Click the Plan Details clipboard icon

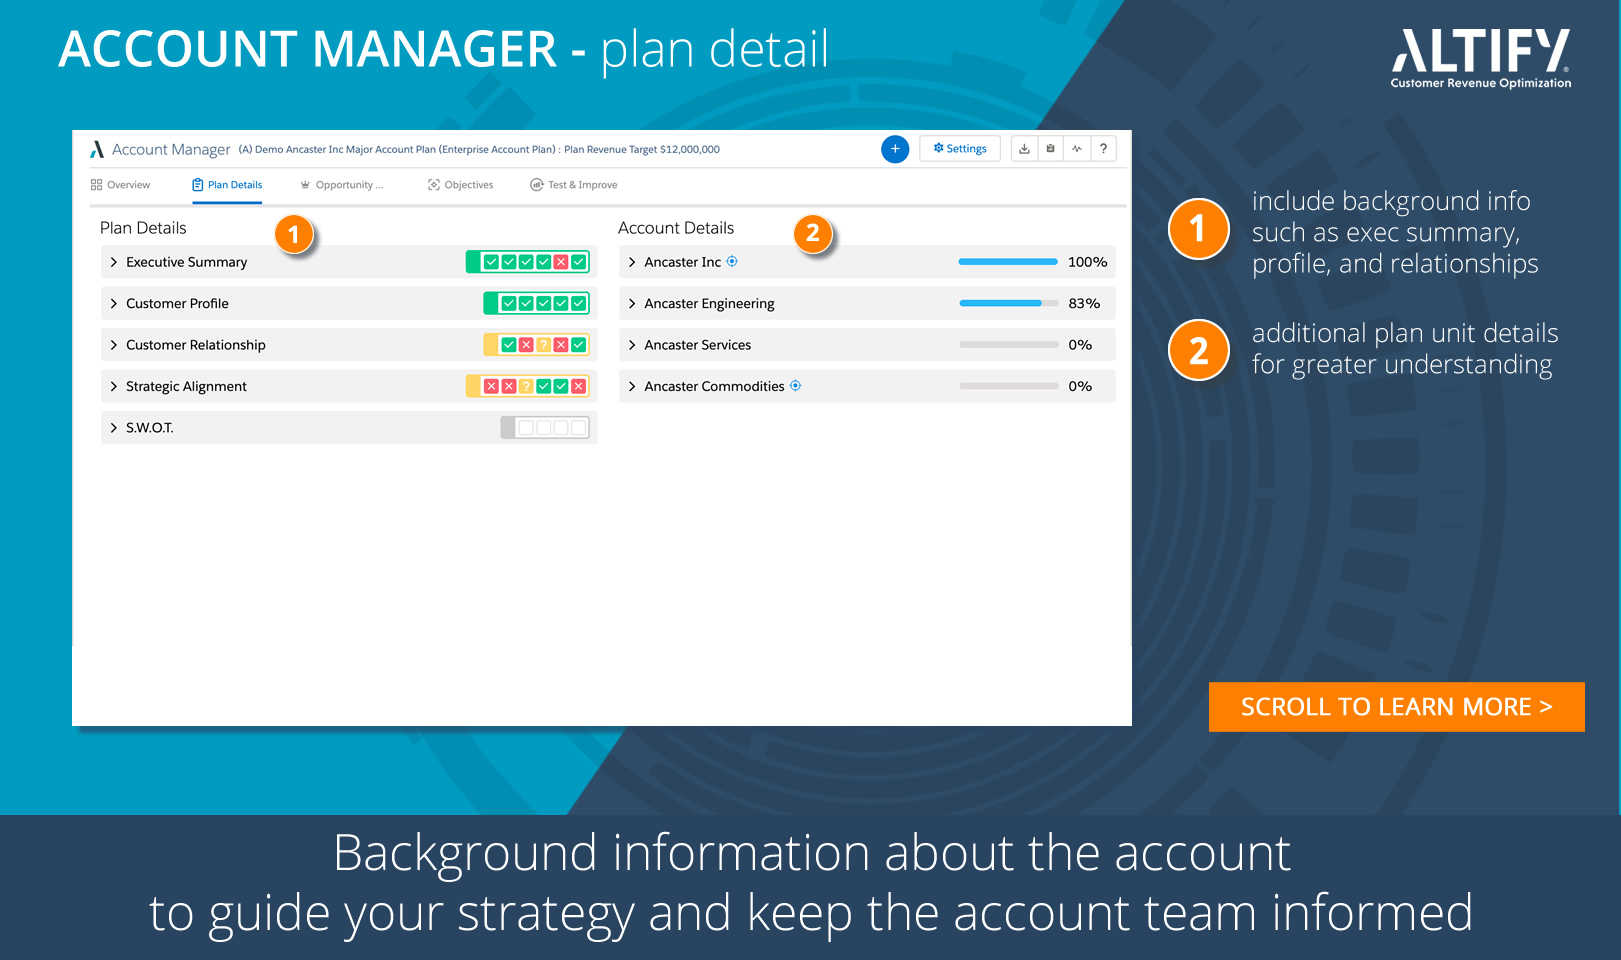tap(197, 185)
